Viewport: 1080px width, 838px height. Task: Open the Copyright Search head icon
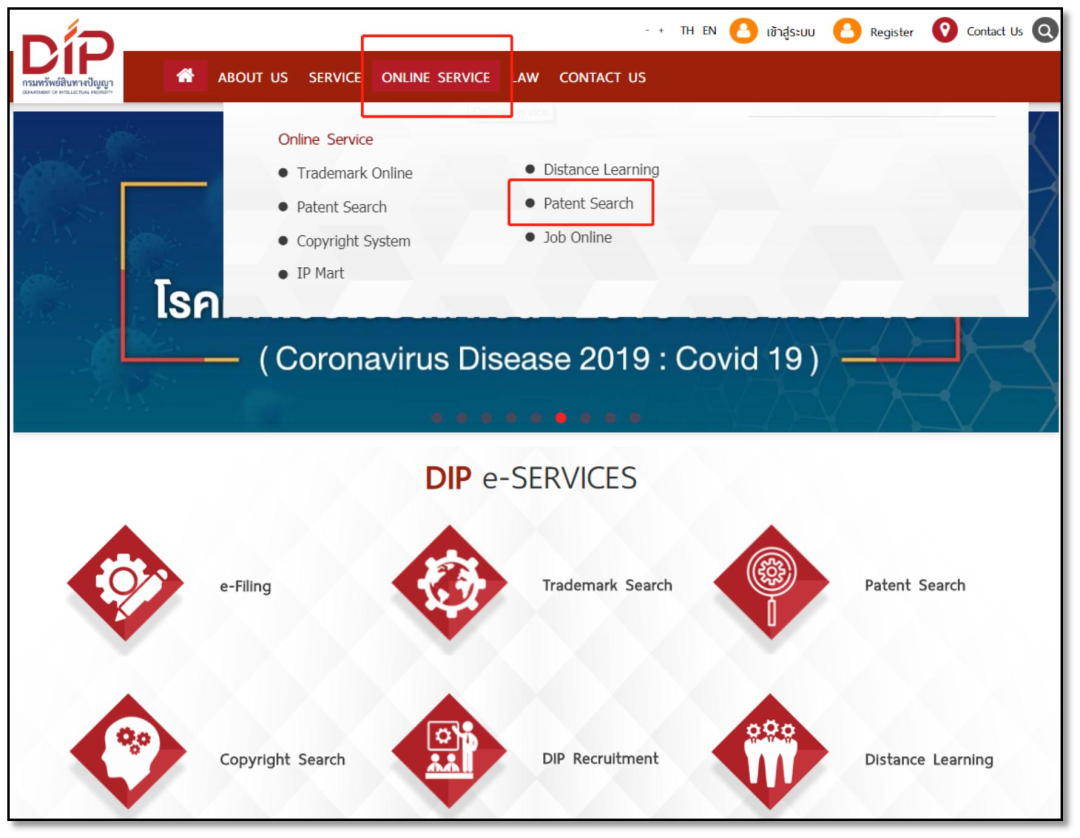[128, 753]
